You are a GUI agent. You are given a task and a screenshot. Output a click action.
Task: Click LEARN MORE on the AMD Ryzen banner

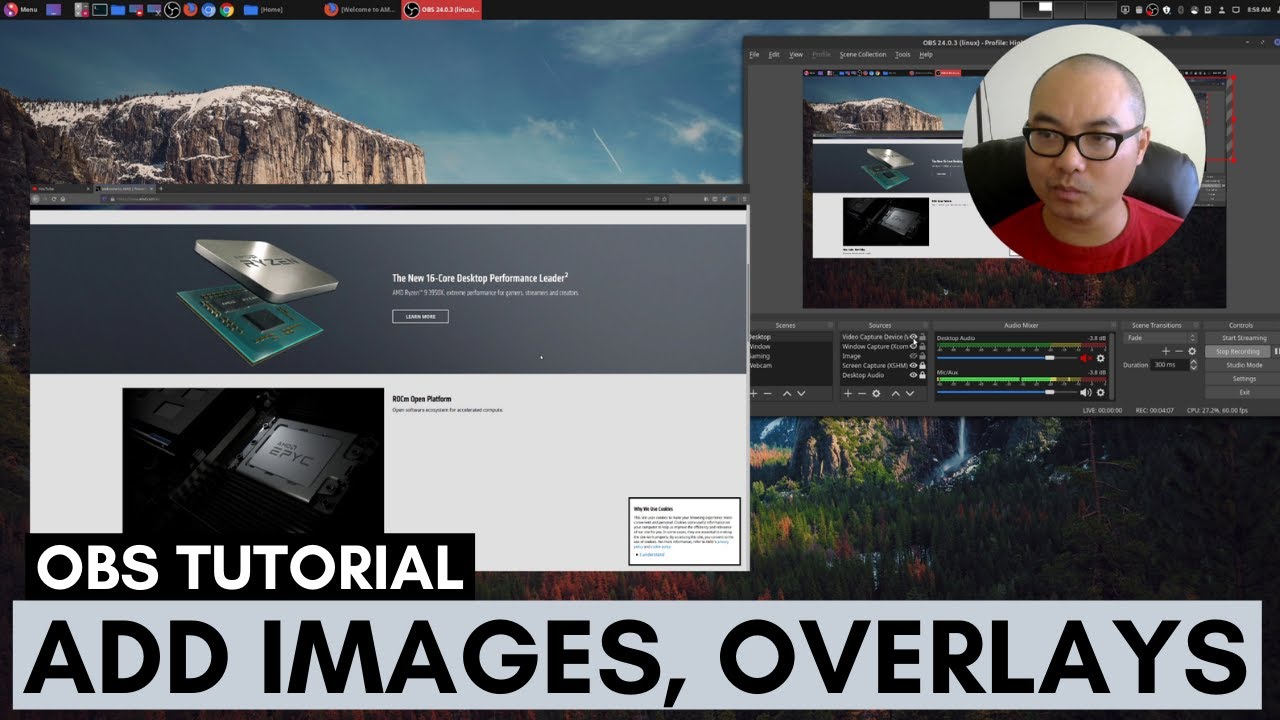tap(420, 316)
